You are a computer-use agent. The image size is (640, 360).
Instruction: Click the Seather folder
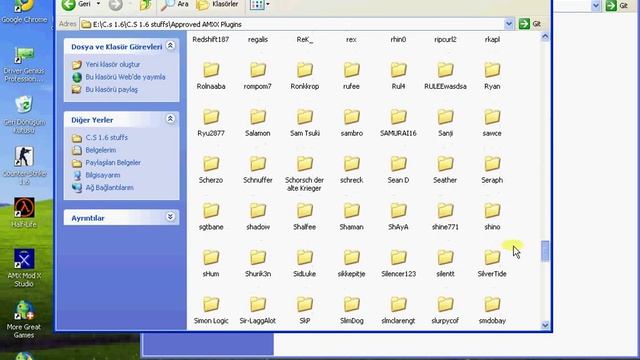point(445,169)
